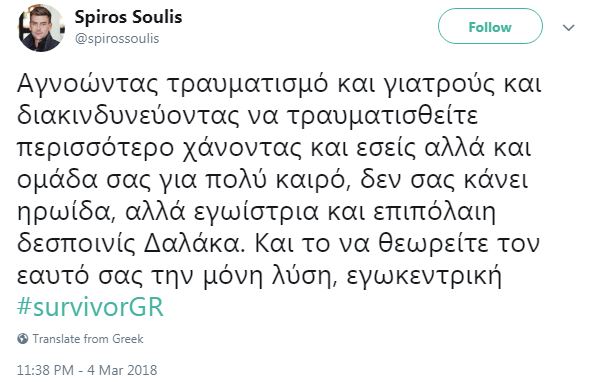Click the 4 Mar 2018 date

(122, 370)
